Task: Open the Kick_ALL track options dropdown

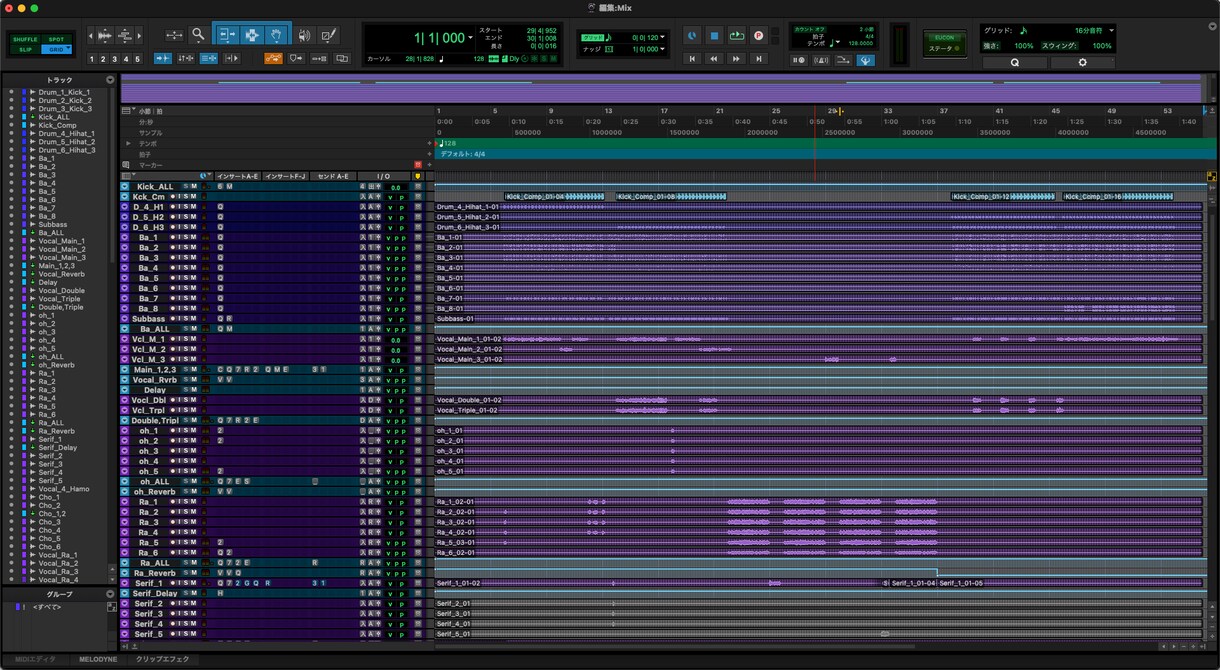Action: click(x=125, y=186)
